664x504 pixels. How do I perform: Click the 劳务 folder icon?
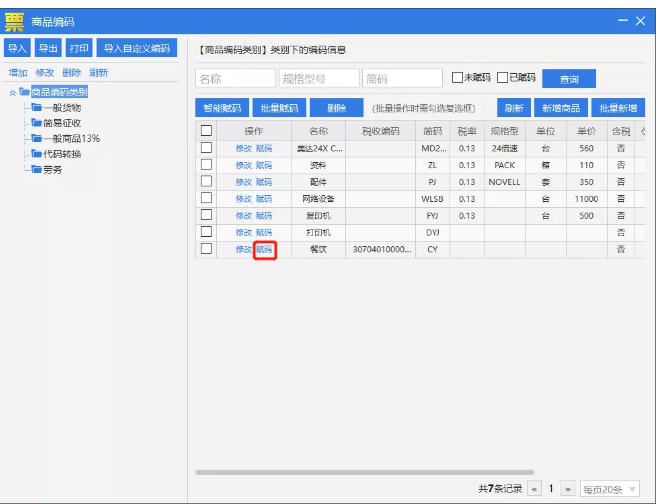[36, 169]
